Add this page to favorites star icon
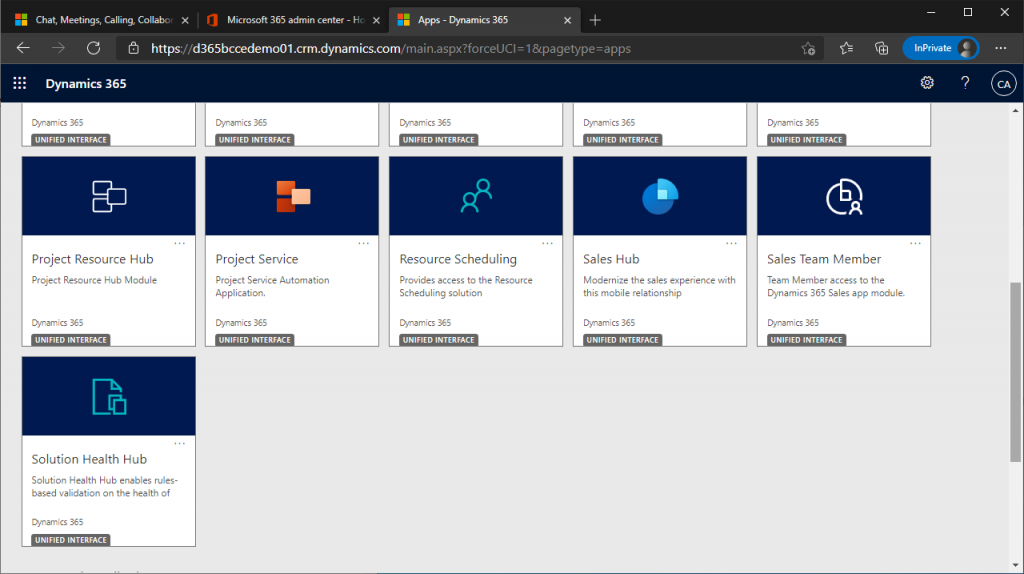 click(808, 48)
